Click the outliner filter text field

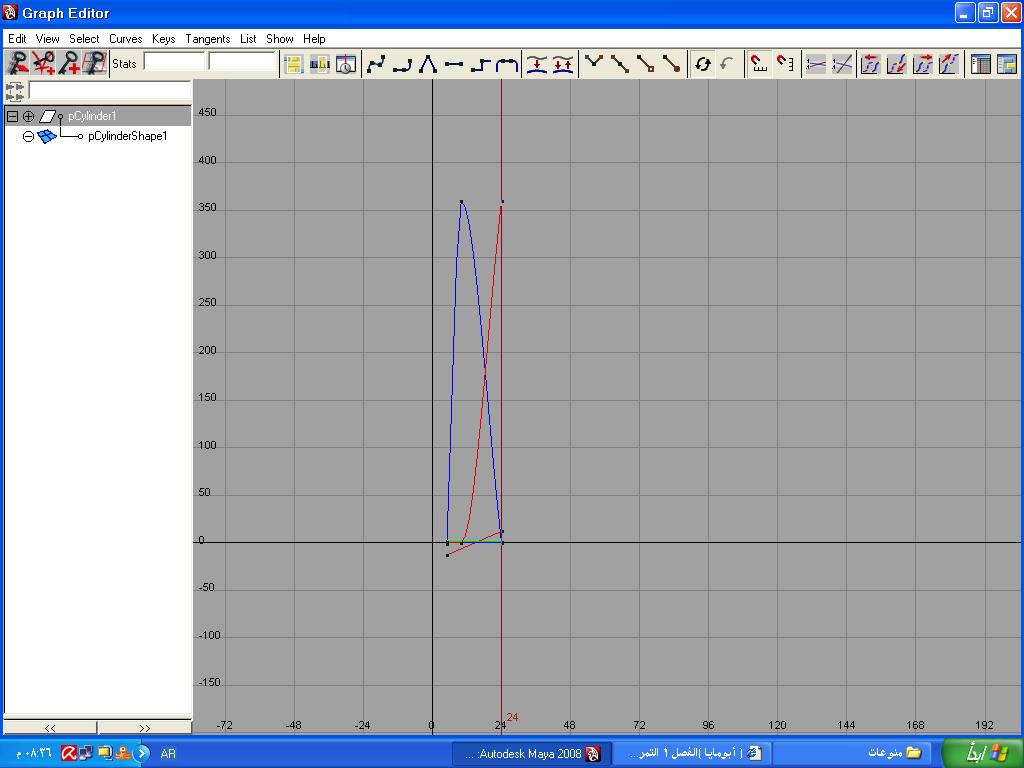(x=110, y=90)
